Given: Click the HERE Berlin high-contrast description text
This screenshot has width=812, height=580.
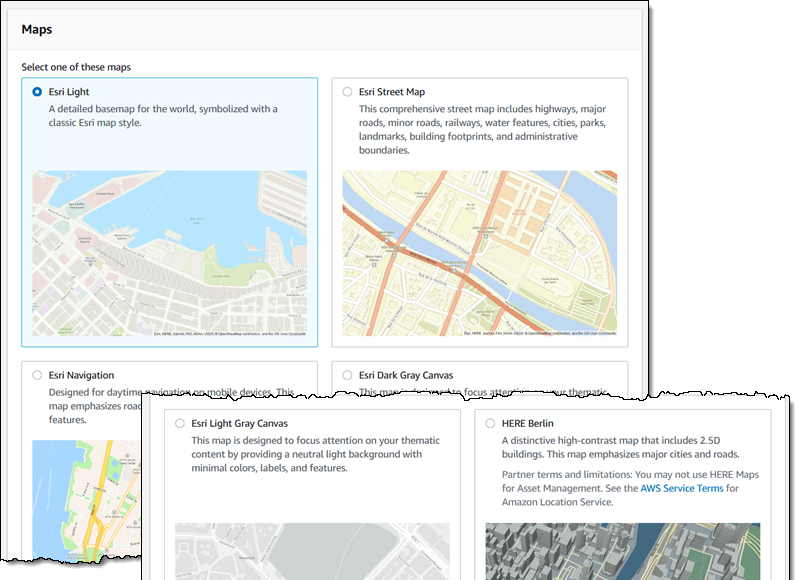Looking at the screenshot, I should pyautogui.click(x=620, y=447).
